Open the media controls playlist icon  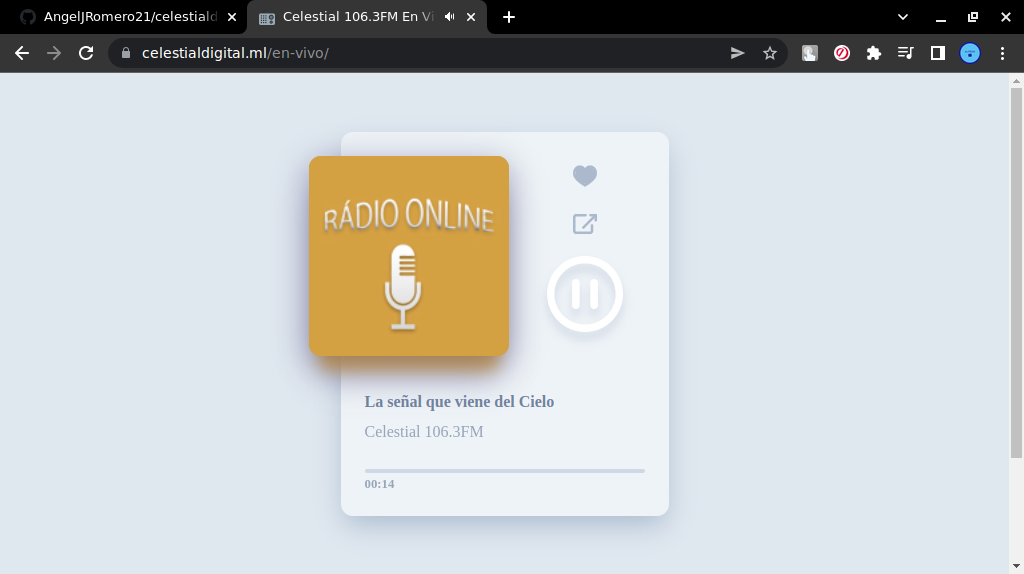click(x=906, y=53)
